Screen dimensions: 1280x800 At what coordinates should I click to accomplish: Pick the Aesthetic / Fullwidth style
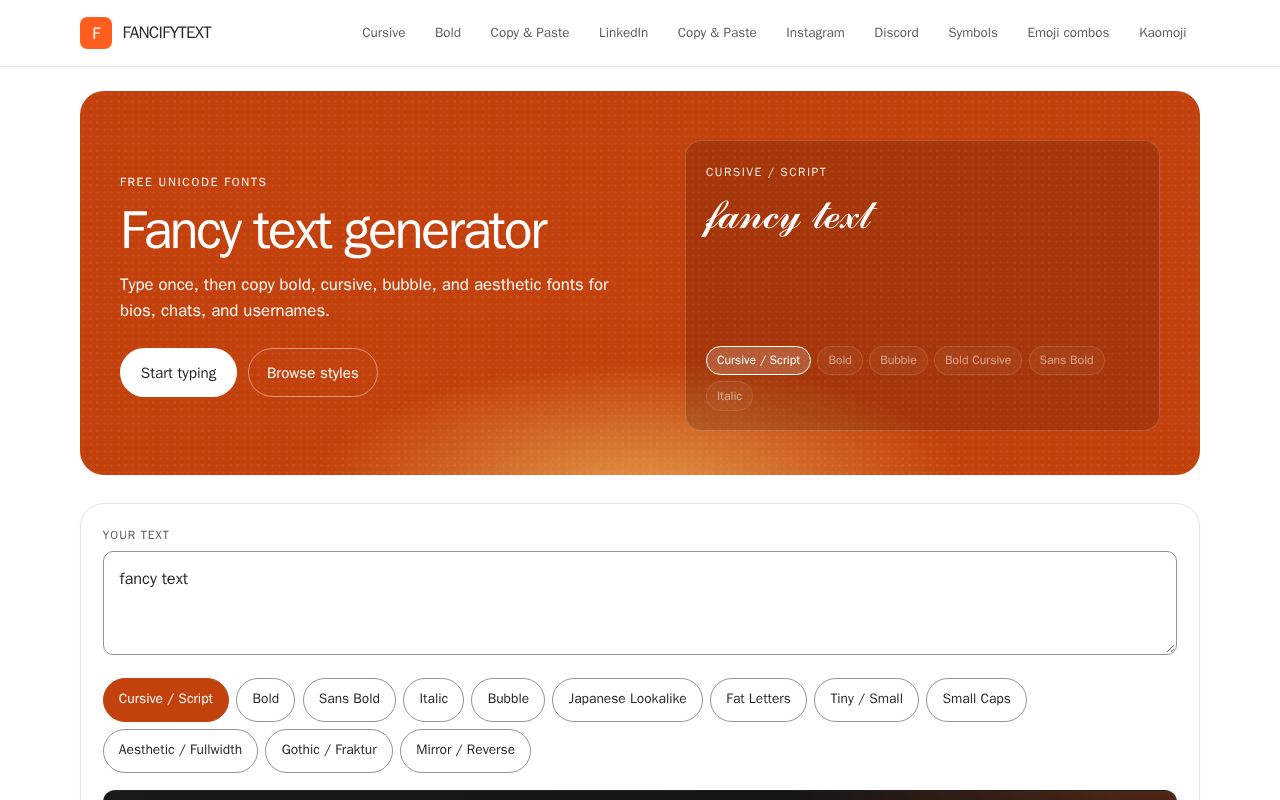pos(180,751)
